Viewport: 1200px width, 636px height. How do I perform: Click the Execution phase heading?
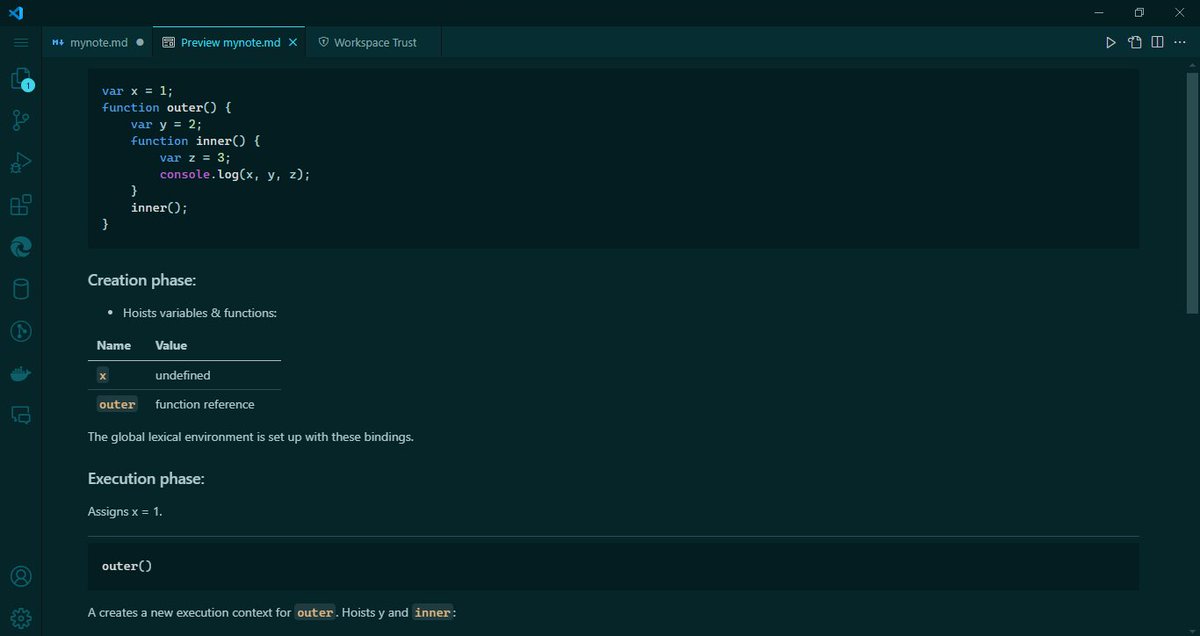(146, 479)
